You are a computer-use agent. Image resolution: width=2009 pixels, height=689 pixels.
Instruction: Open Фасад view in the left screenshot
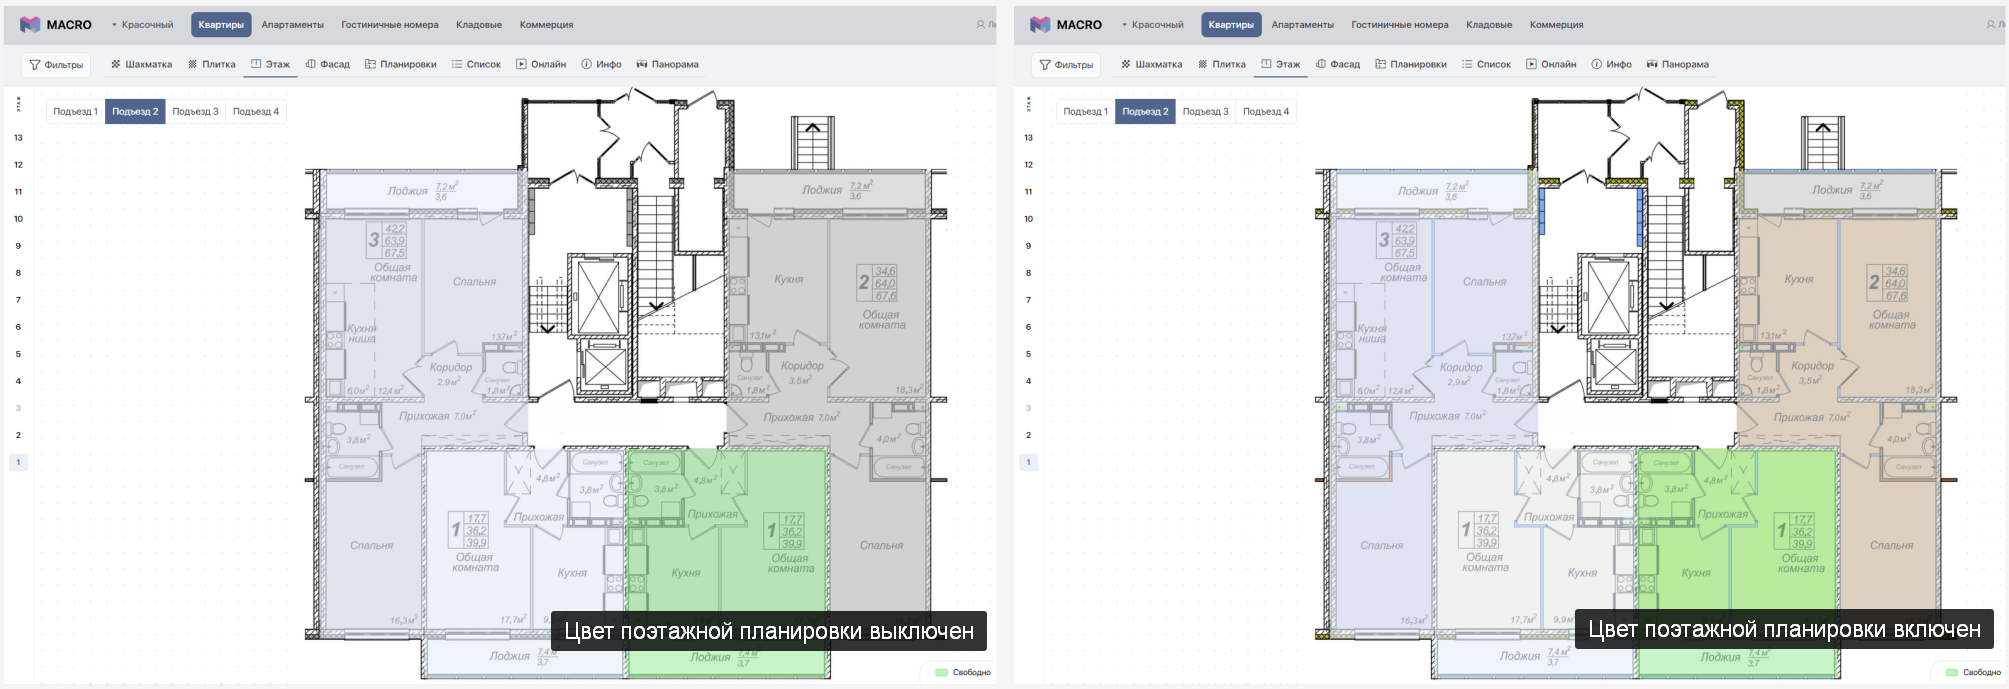tap(328, 64)
